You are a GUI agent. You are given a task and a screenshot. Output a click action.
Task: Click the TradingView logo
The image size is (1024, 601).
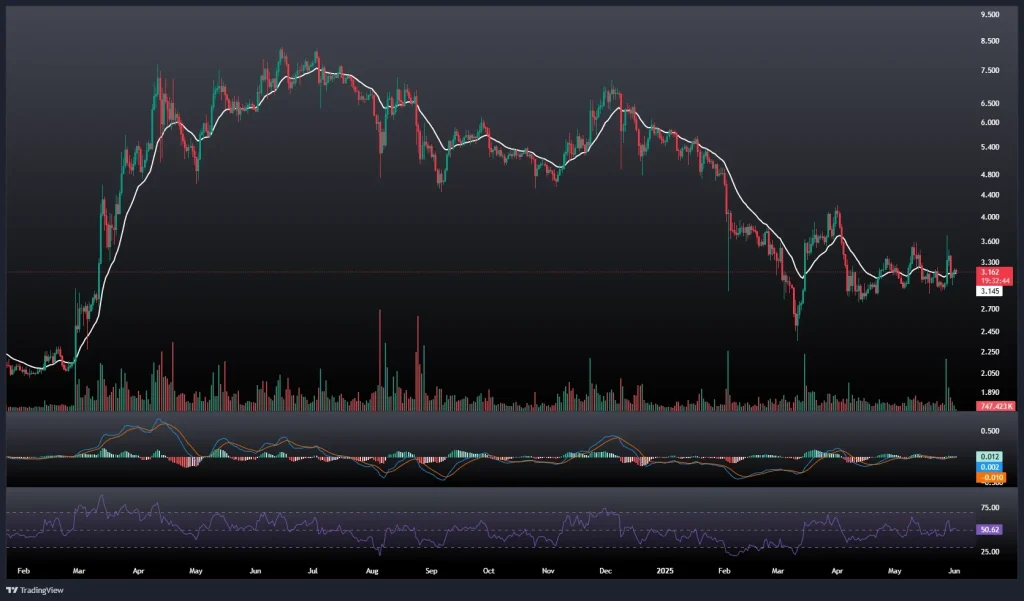pyautogui.click(x=40, y=588)
